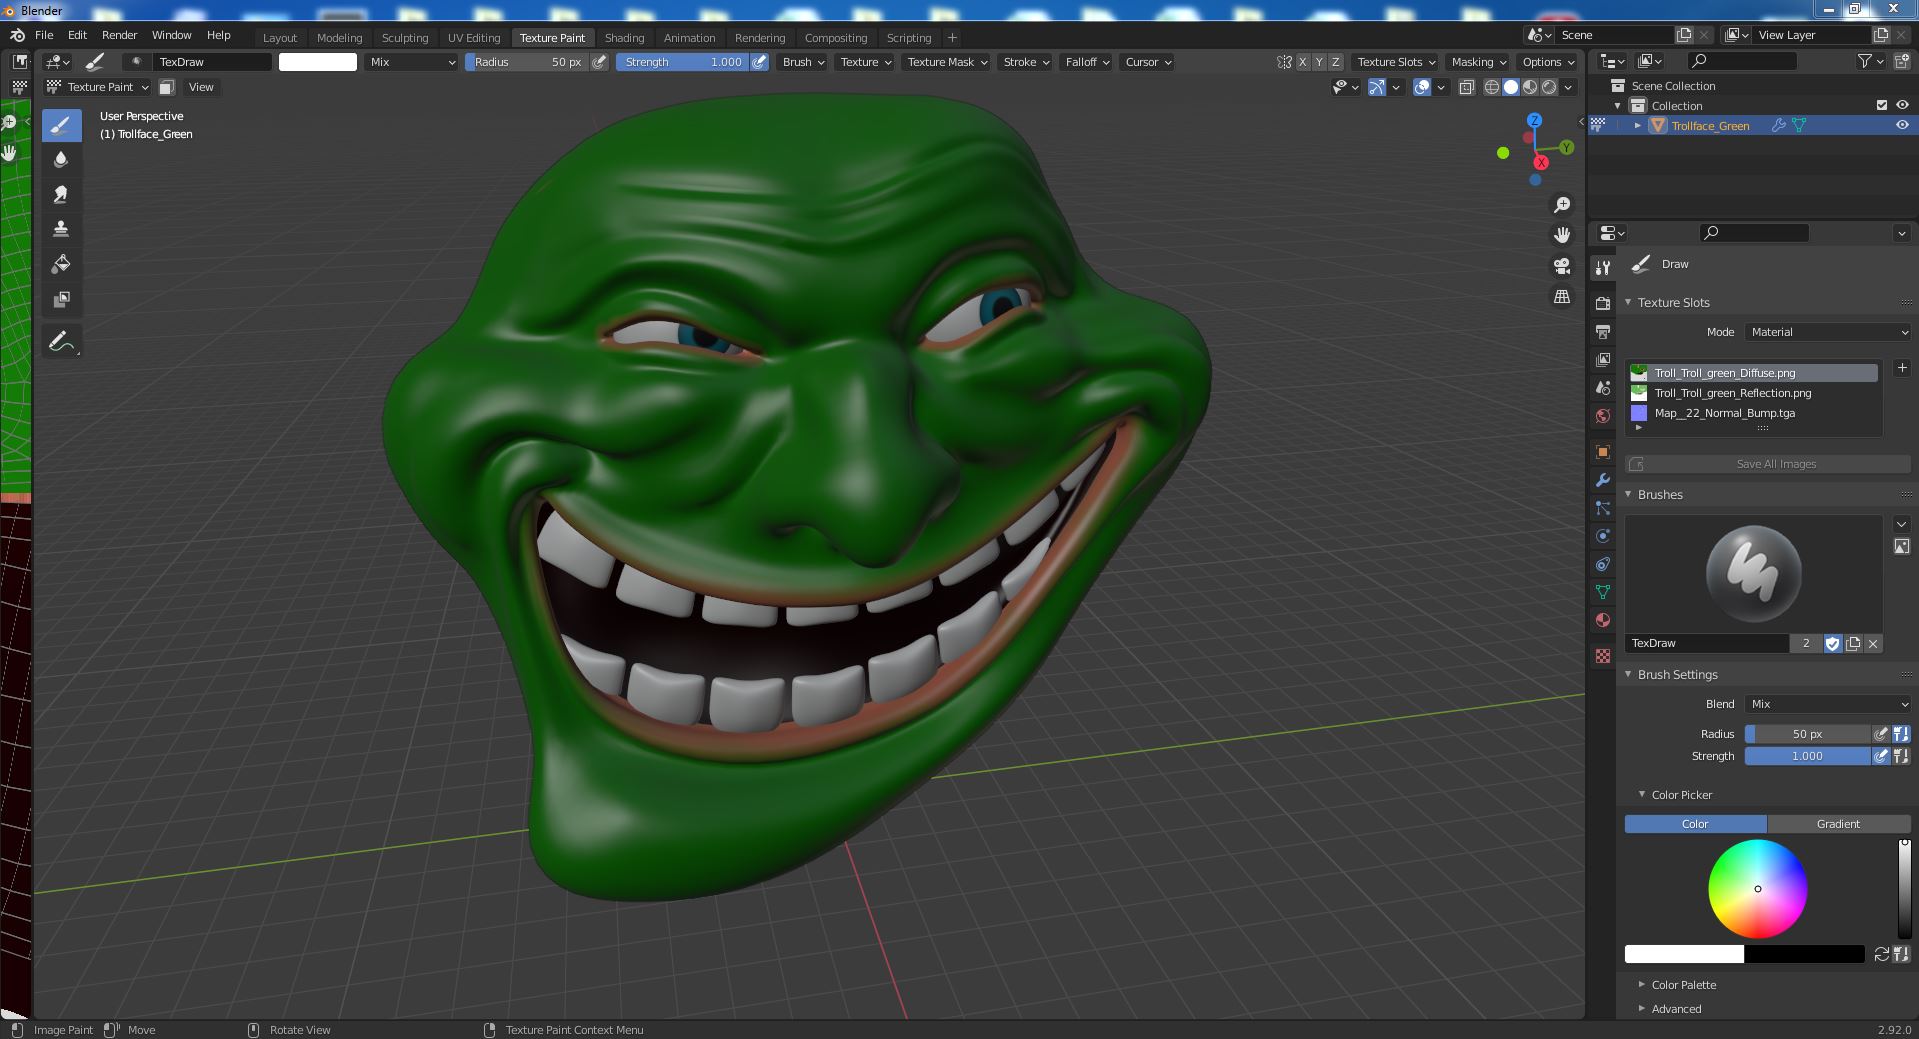Viewport: 1919px width, 1039px height.
Task: Select the Smear tool
Action: click(61, 195)
